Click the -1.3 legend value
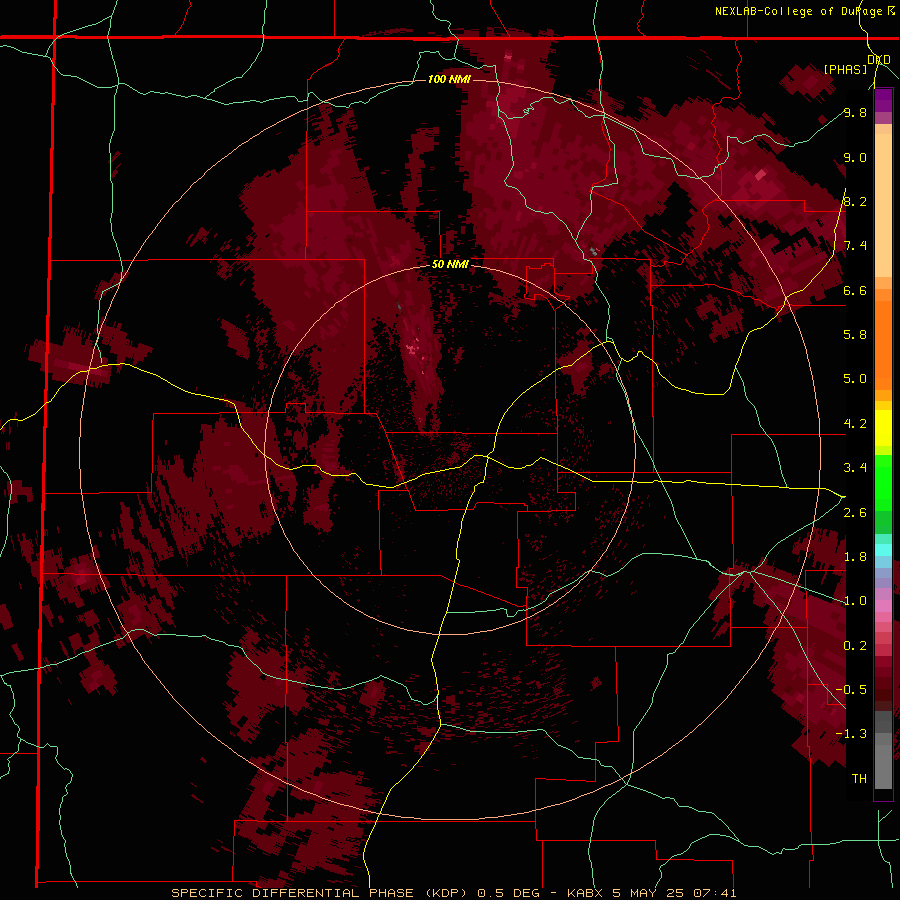900x900 pixels. point(851,734)
